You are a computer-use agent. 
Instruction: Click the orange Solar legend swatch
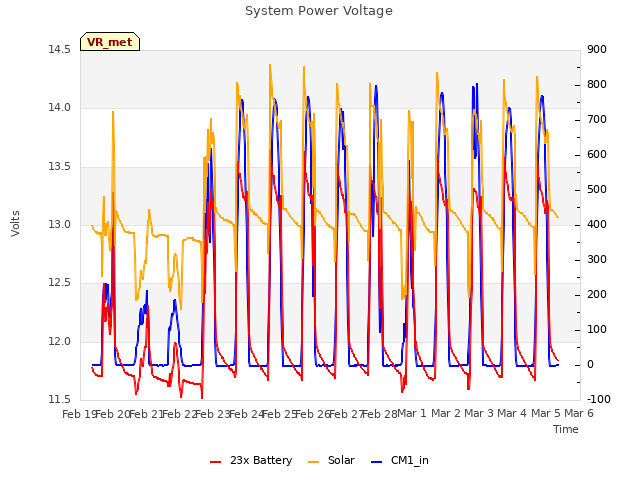coord(313,462)
